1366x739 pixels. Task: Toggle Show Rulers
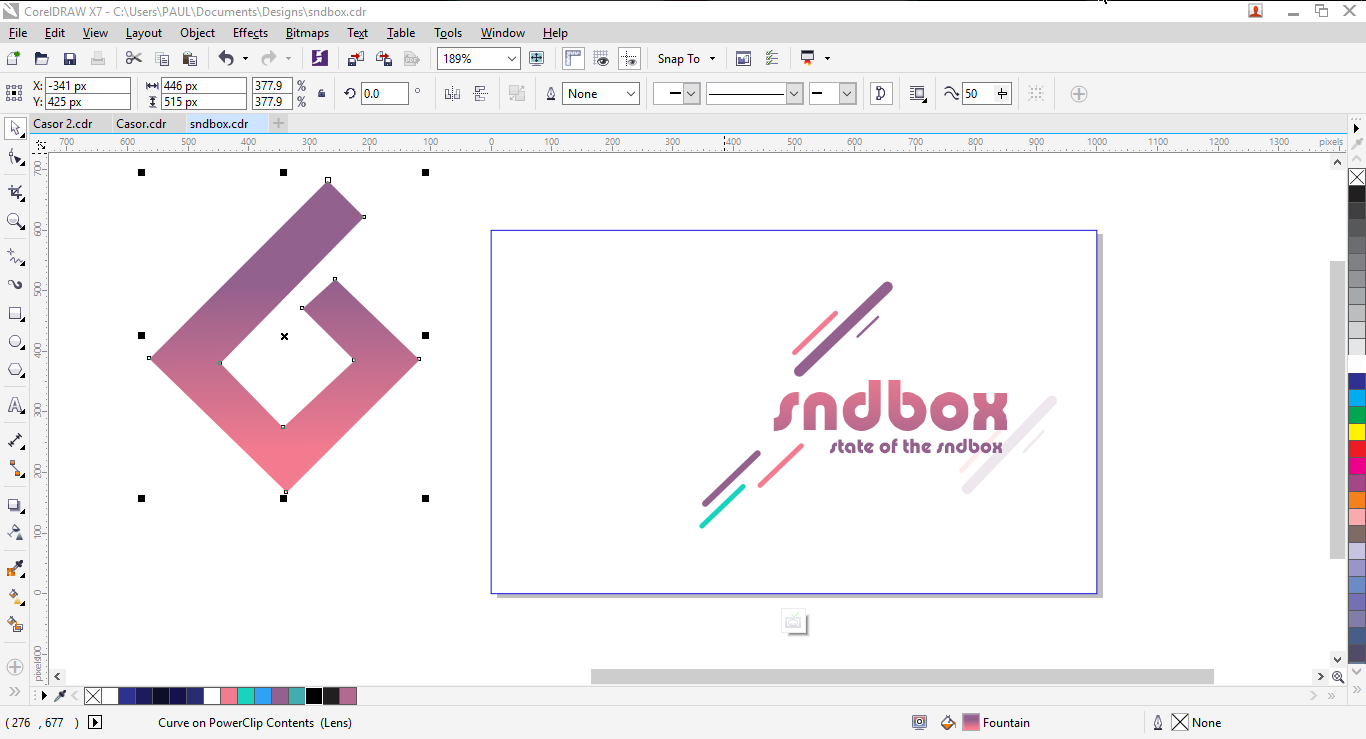coord(573,59)
